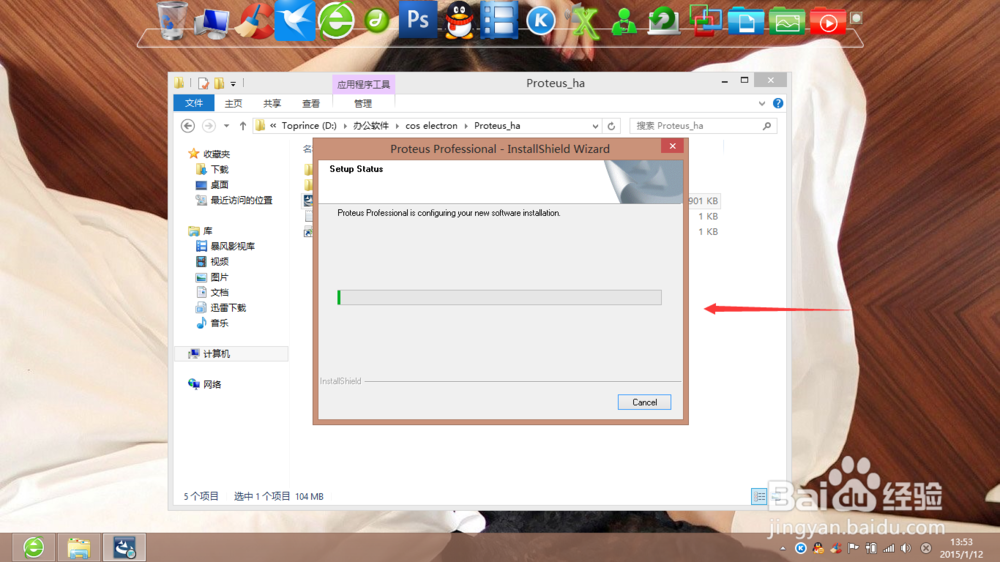Open the green person dock icon
1000x562 pixels.
point(624,22)
